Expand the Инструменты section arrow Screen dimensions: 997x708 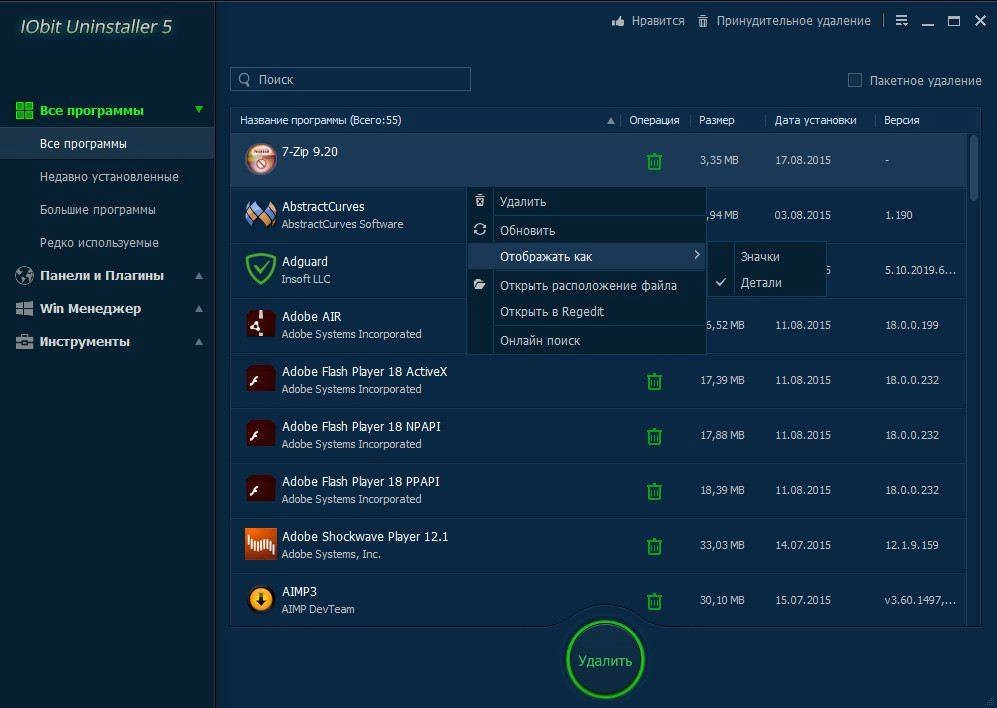[199, 342]
